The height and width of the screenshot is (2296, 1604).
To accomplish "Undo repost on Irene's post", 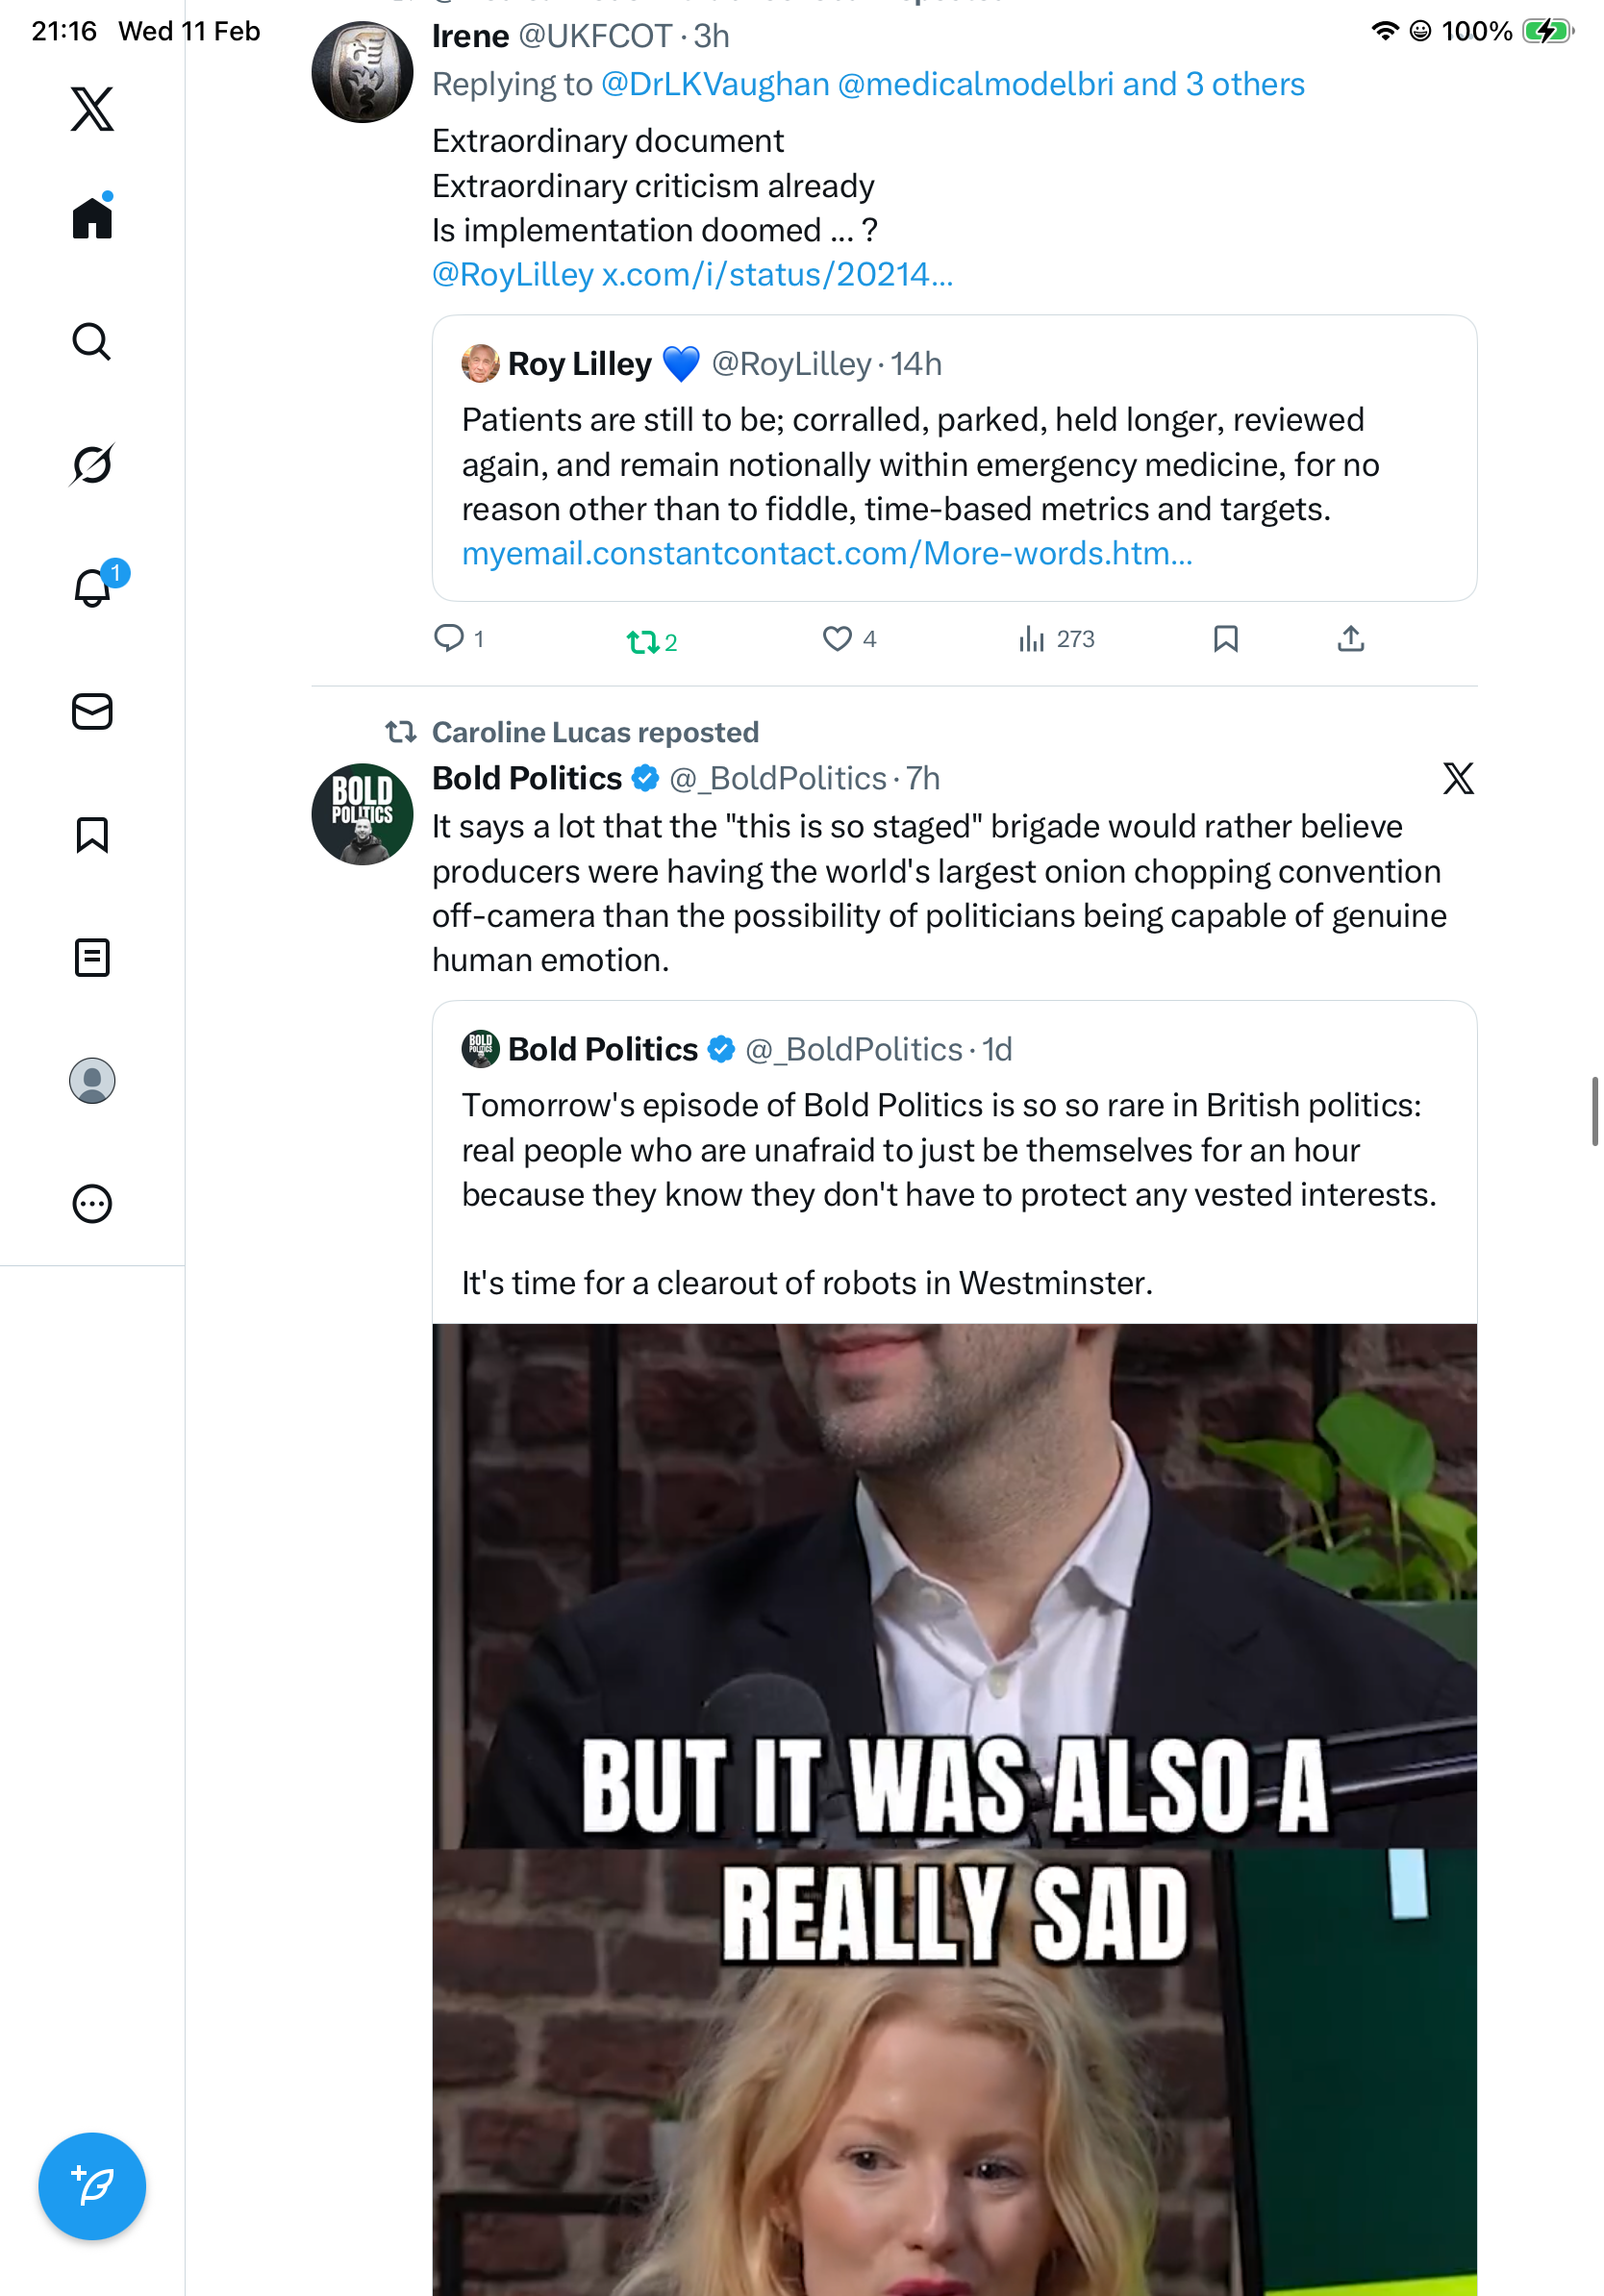I will (642, 641).
